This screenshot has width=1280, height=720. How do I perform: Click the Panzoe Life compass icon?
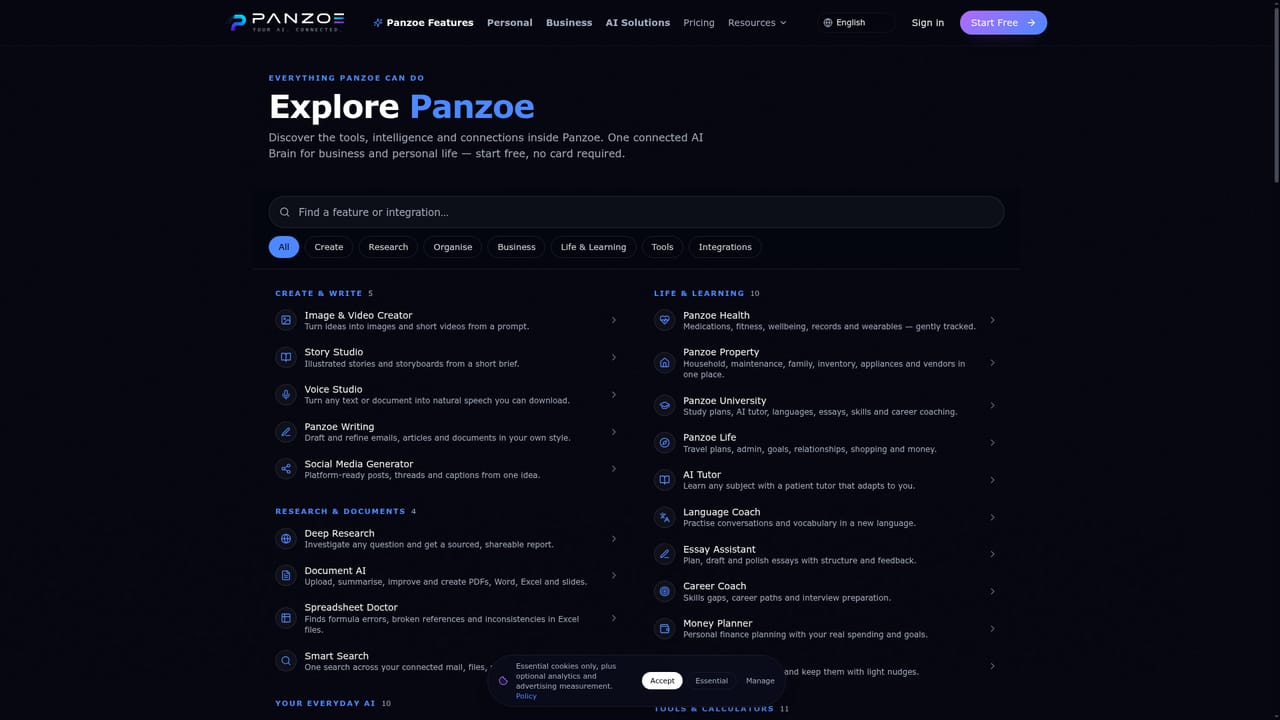pyautogui.click(x=664, y=442)
